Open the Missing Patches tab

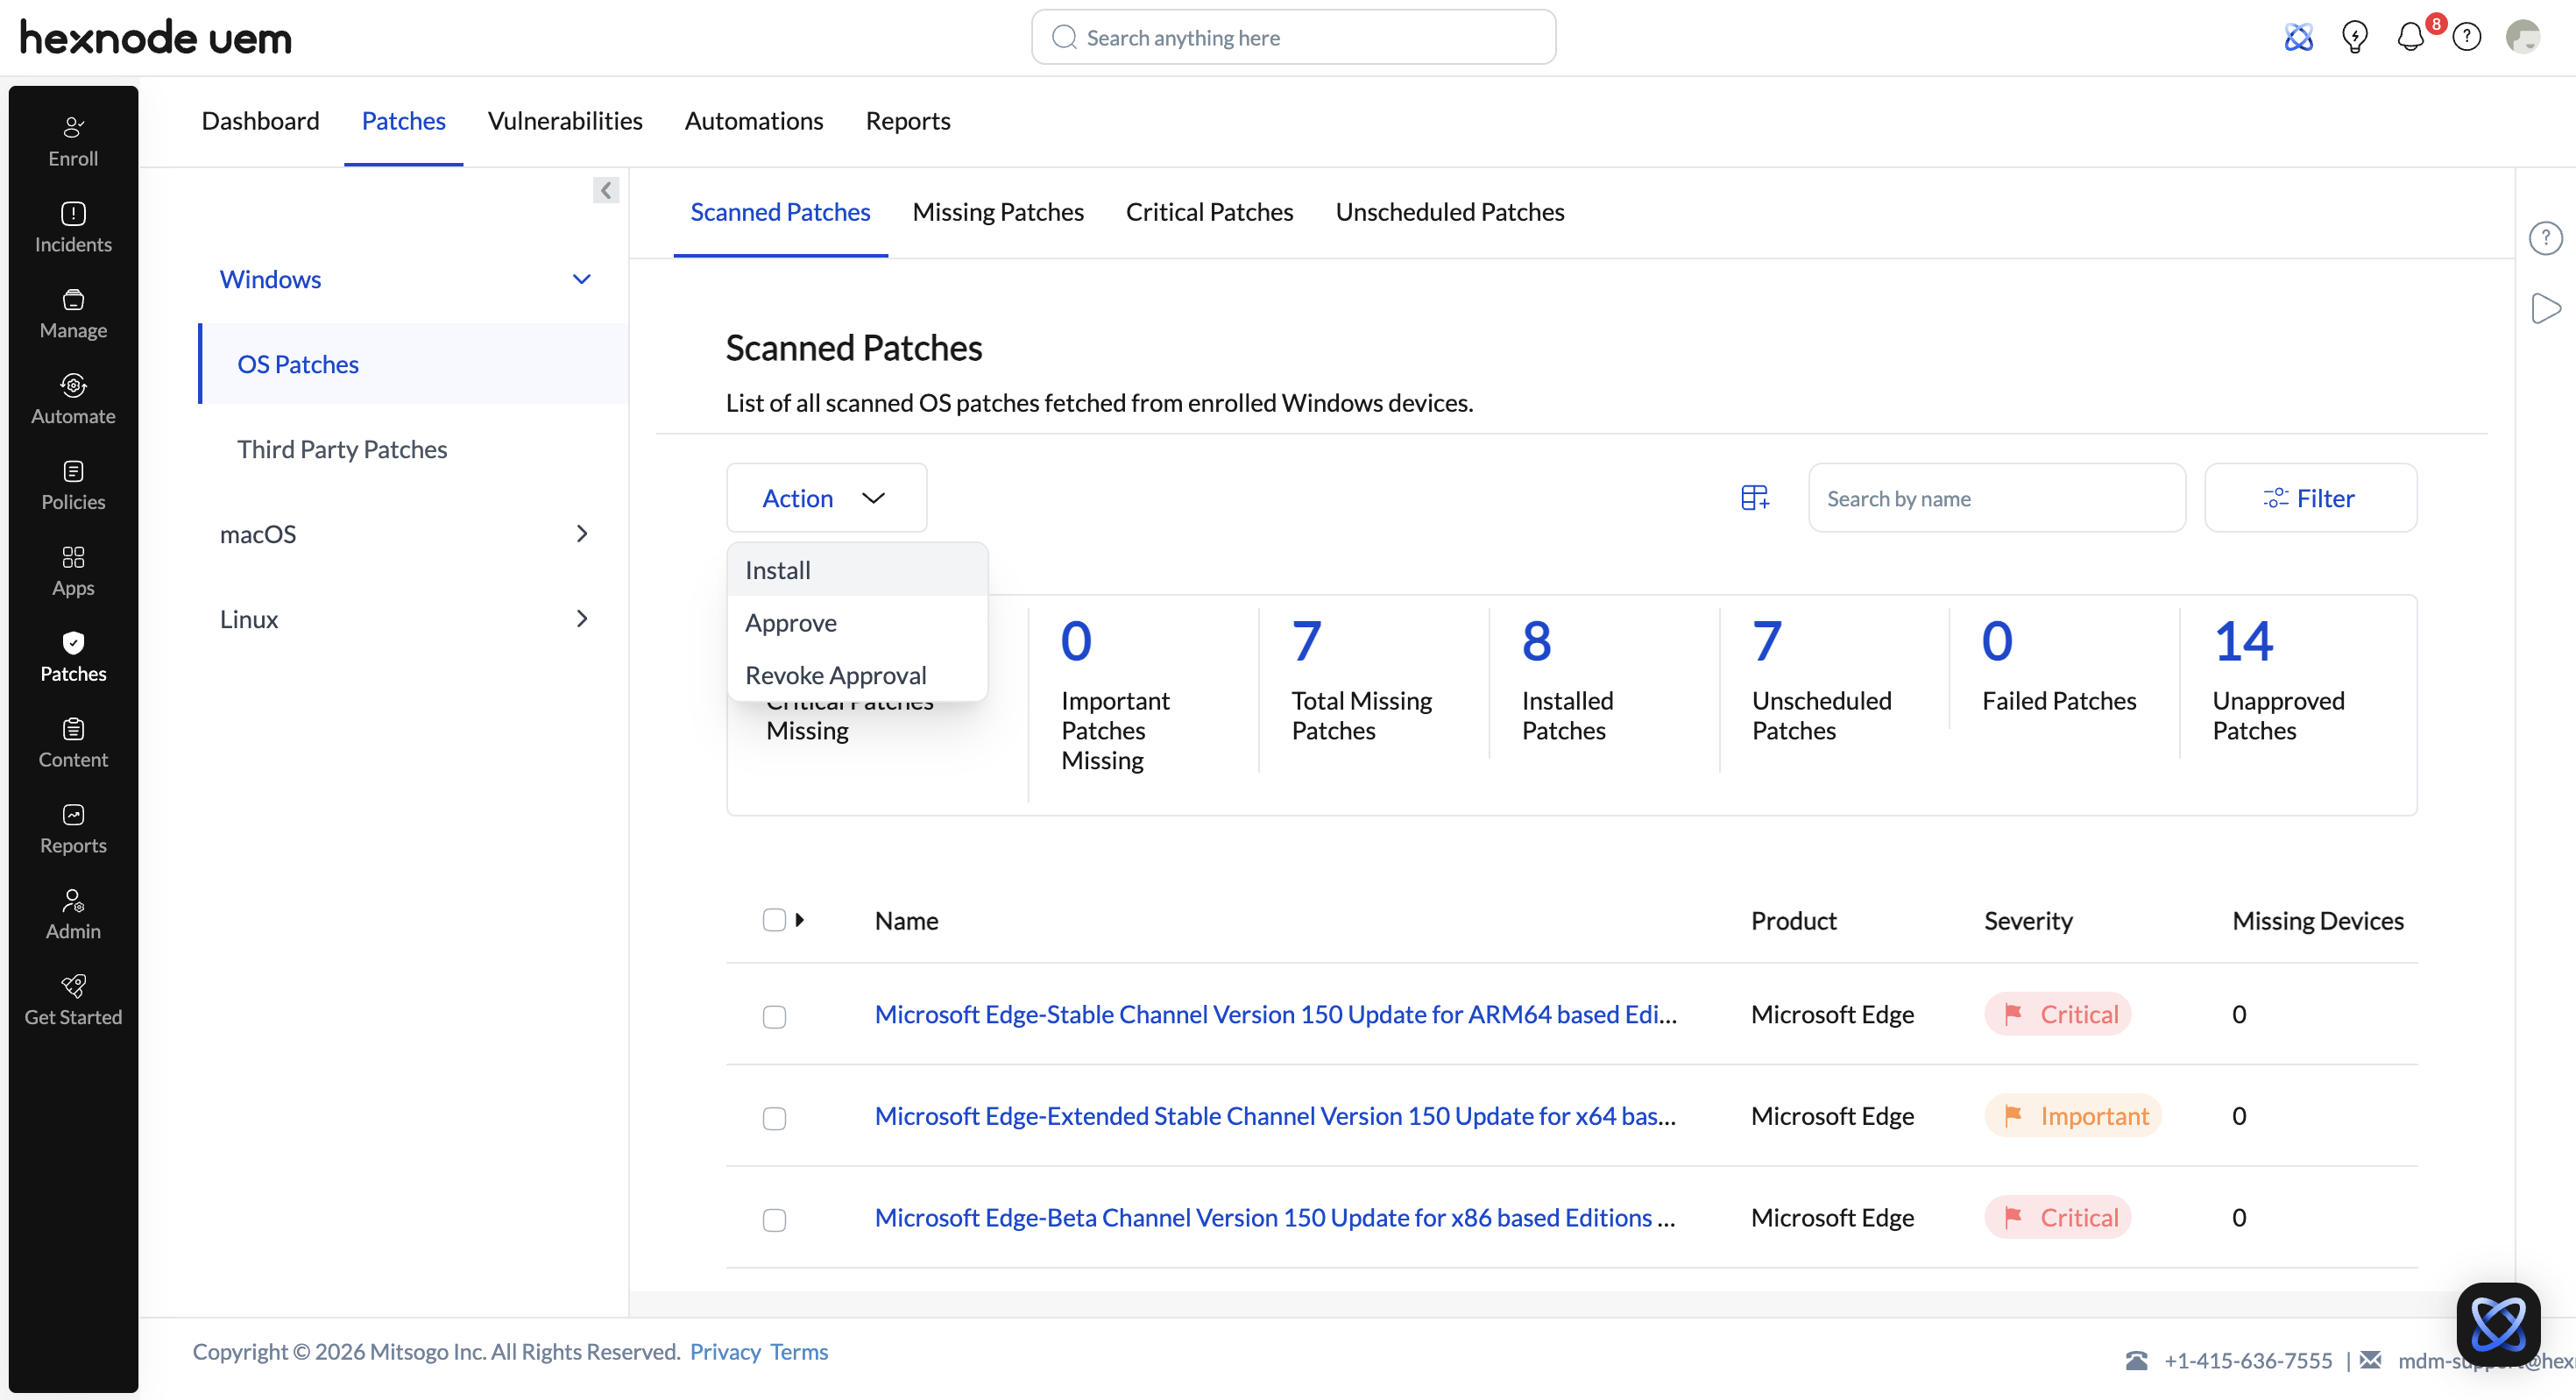997,212
